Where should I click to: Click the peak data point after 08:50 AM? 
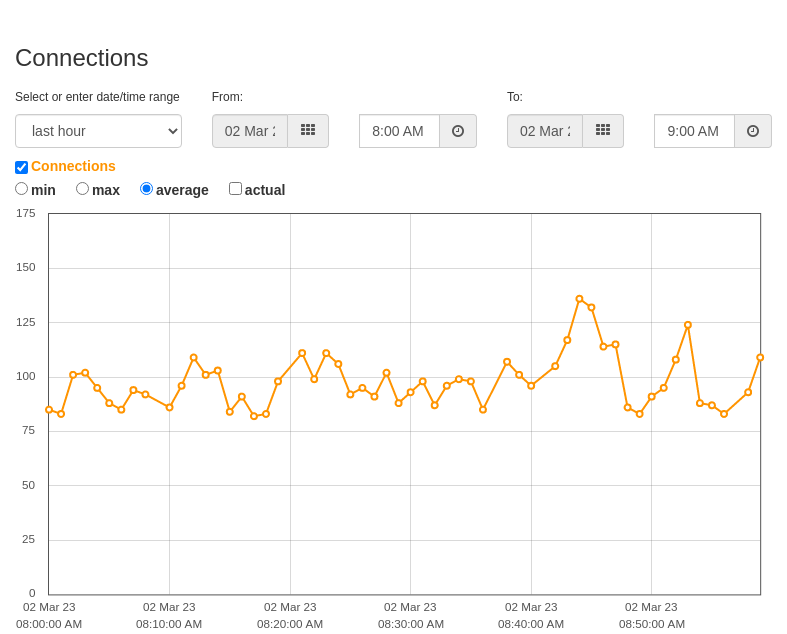(x=688, y=325)
